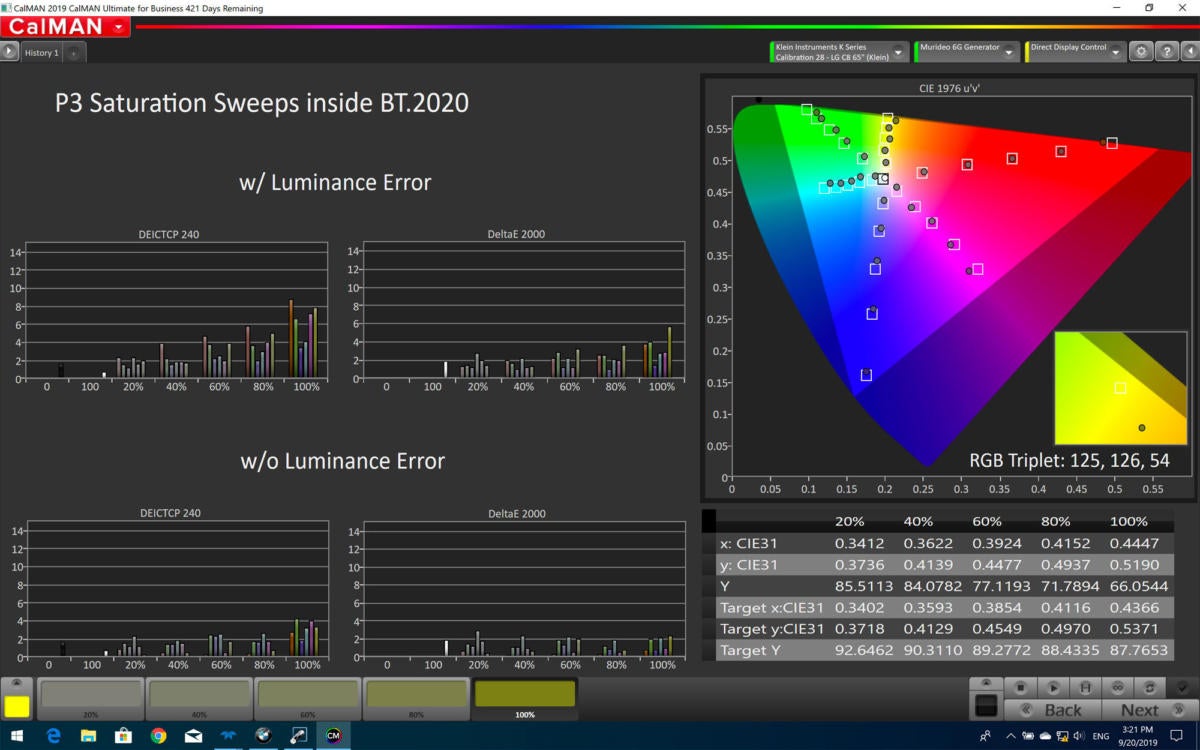Screen dimensions: 1200x750
Task: Select the History 1 tab
Action: pos(42,53)
